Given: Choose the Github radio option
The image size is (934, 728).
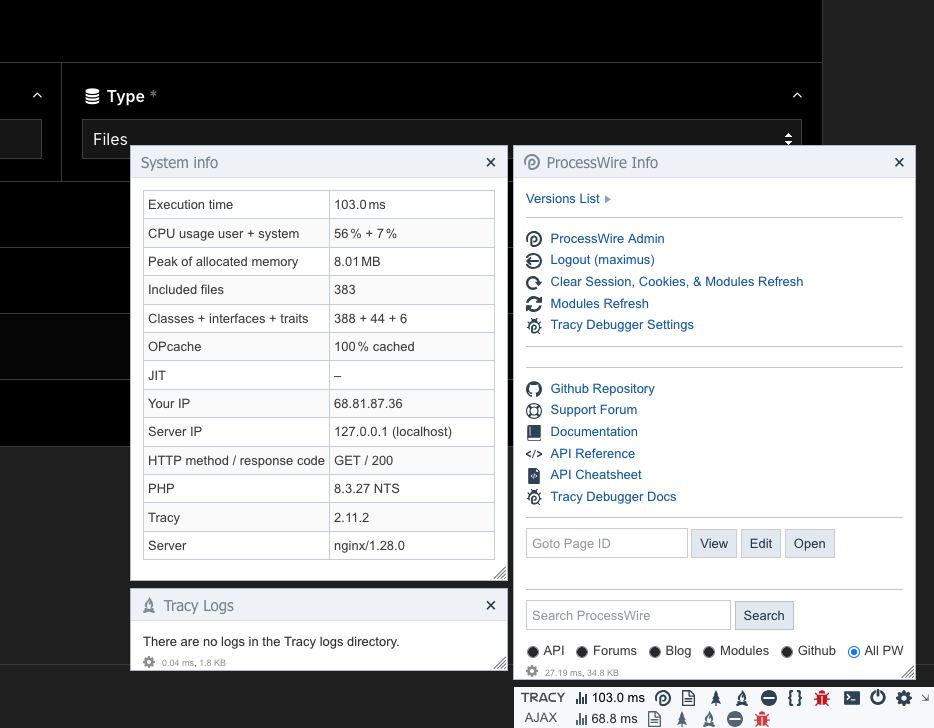Looking at the screenshot, I should 788,652.
